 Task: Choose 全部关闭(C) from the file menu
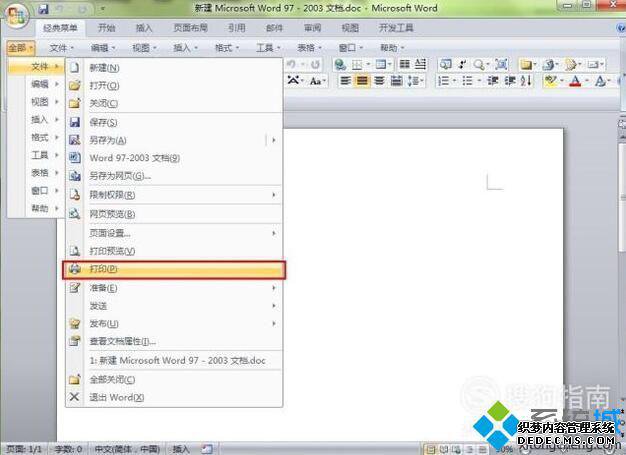coord(174,380)
